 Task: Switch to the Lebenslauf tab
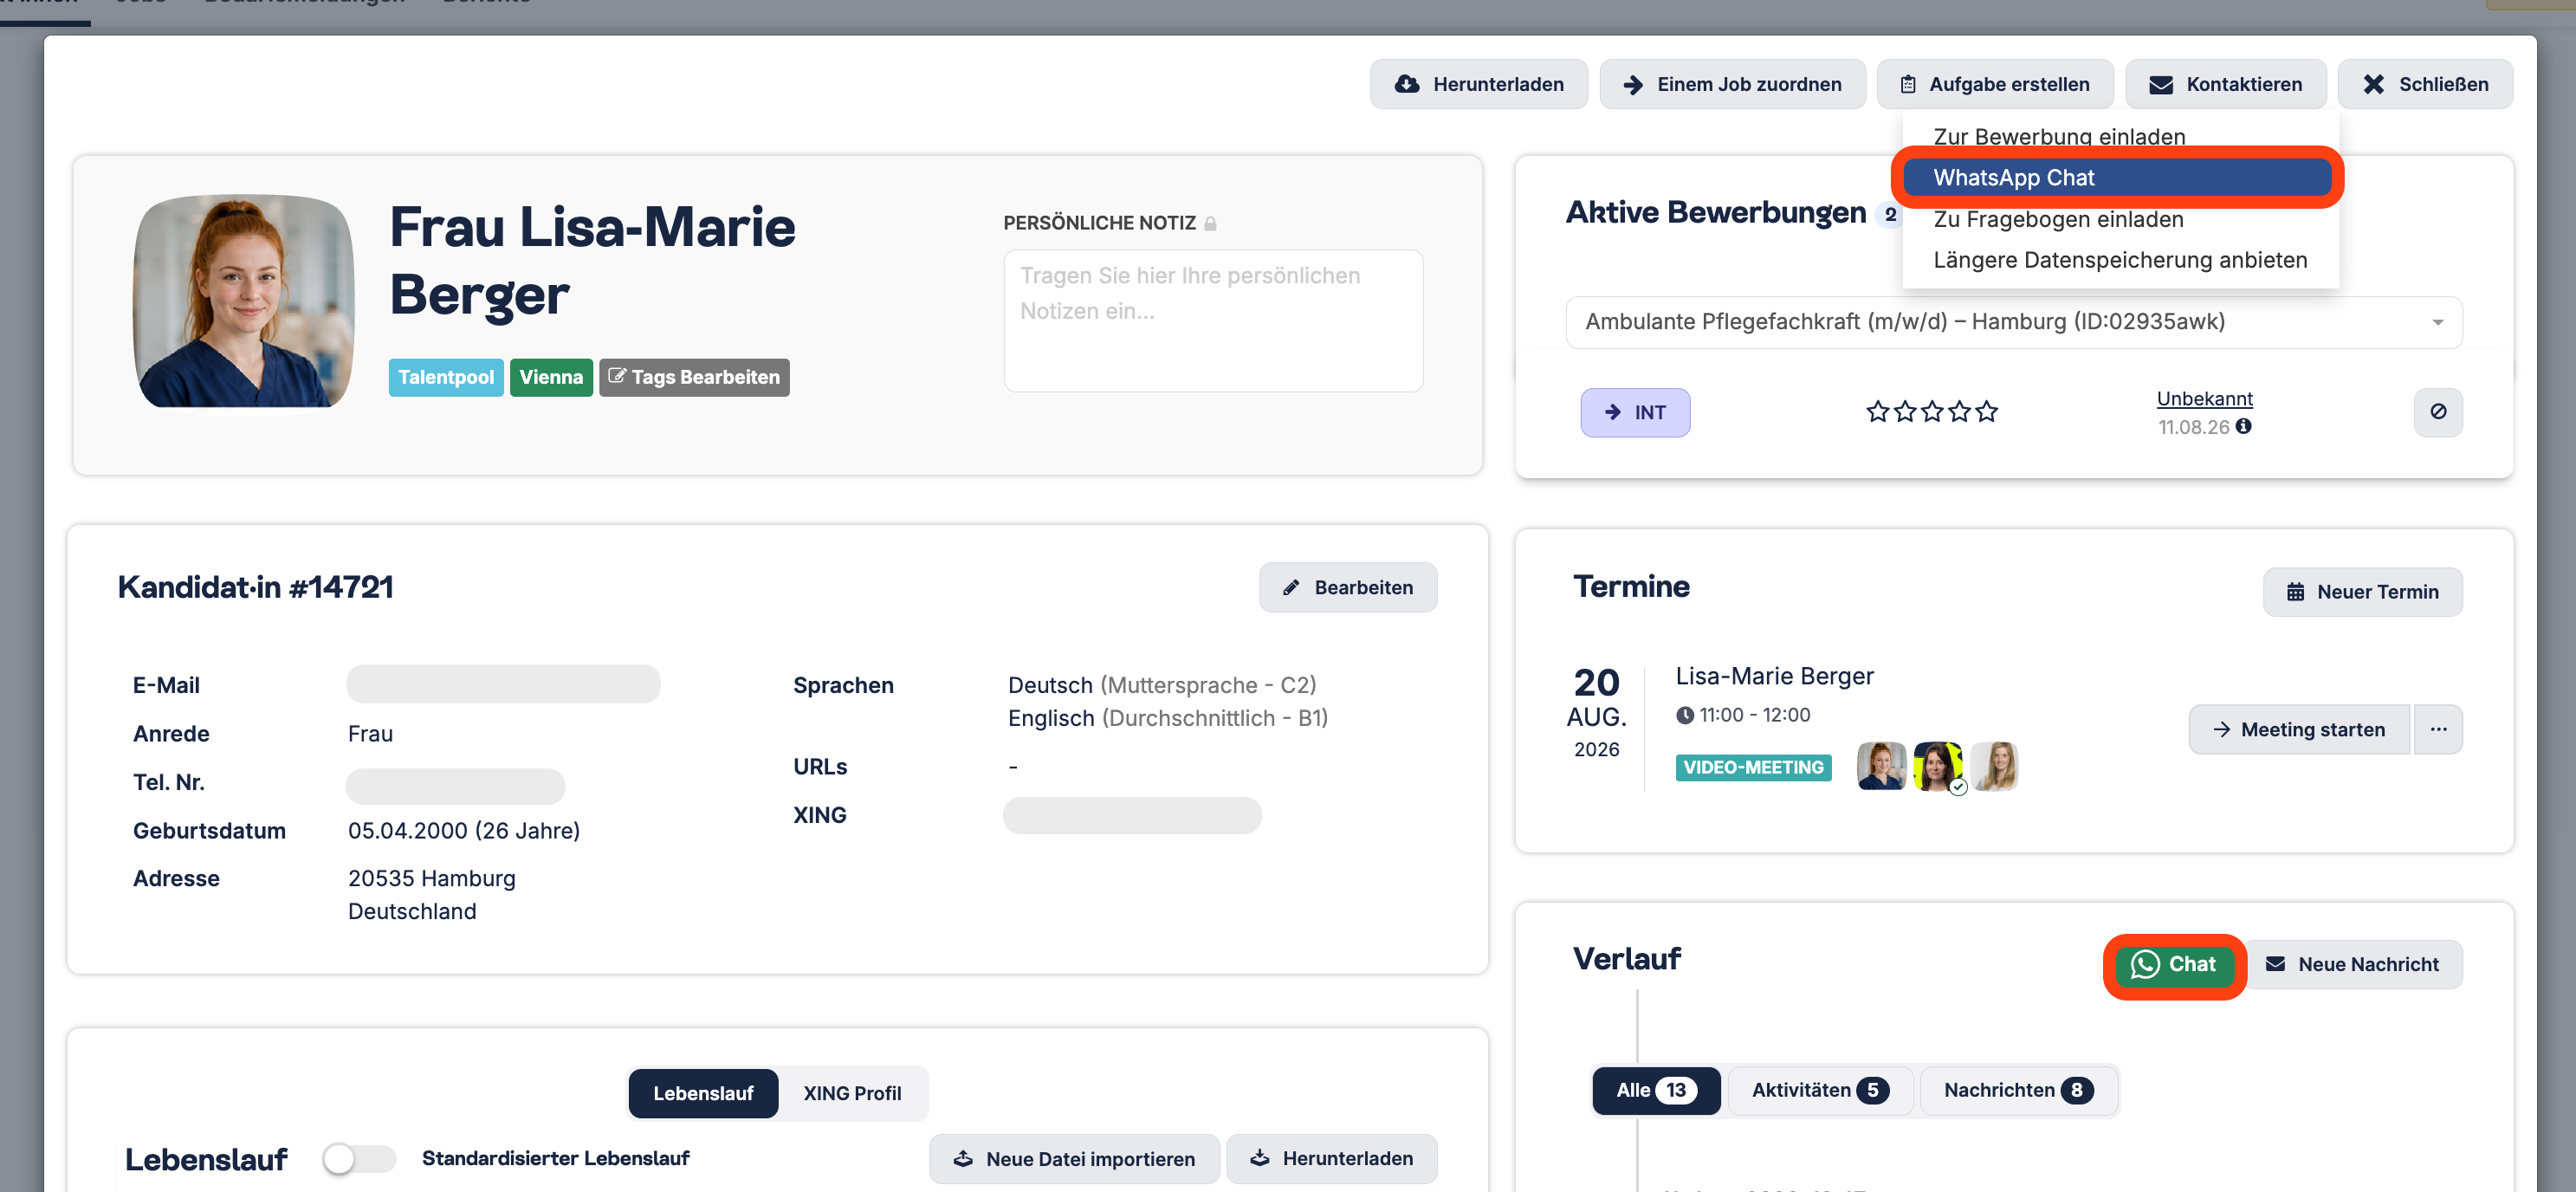pos(703,1093)
